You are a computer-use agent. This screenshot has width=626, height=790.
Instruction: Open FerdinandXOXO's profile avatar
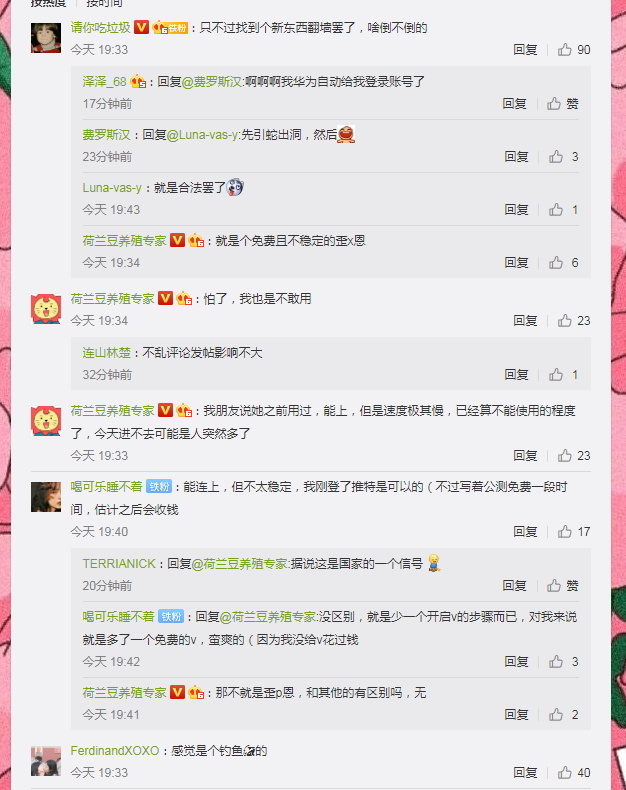(46, 761)
